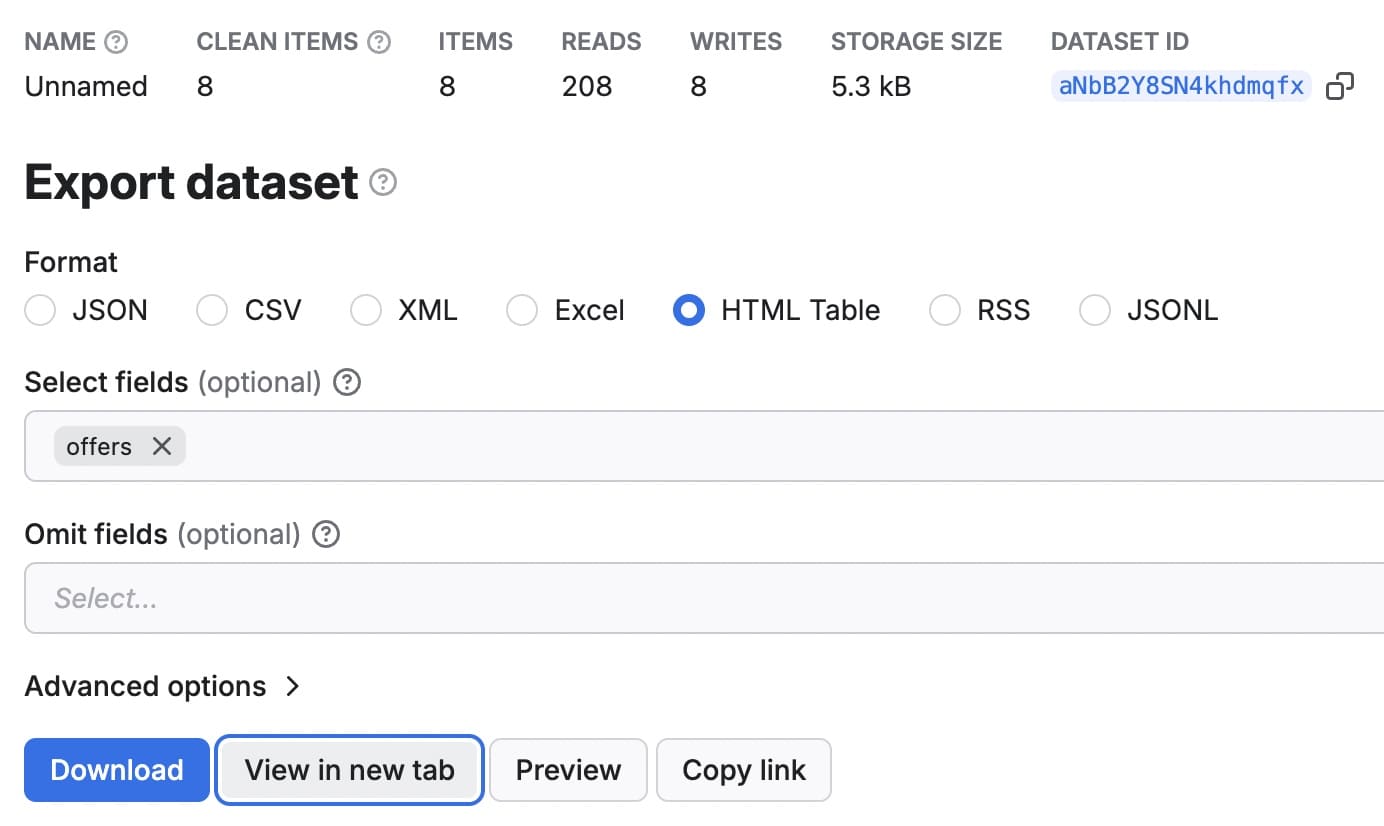Select the HTML Table format
1384x826 pixels.
(689, 311)
